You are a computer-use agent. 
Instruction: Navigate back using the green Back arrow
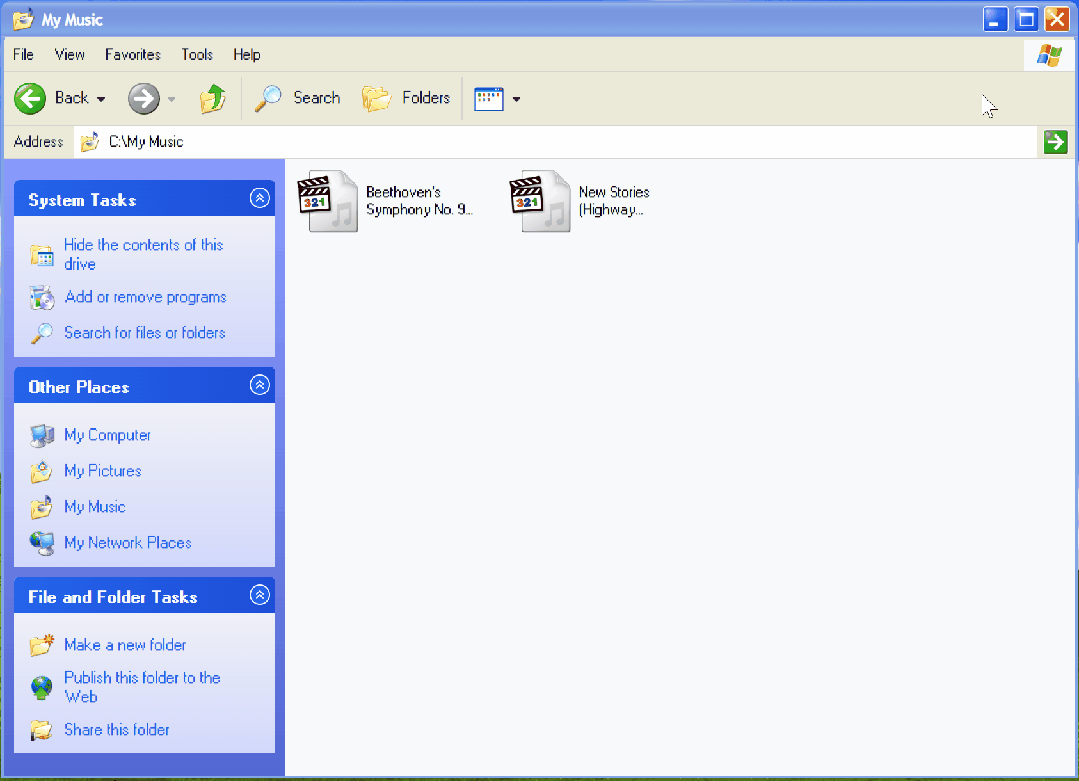coord(30,98)
